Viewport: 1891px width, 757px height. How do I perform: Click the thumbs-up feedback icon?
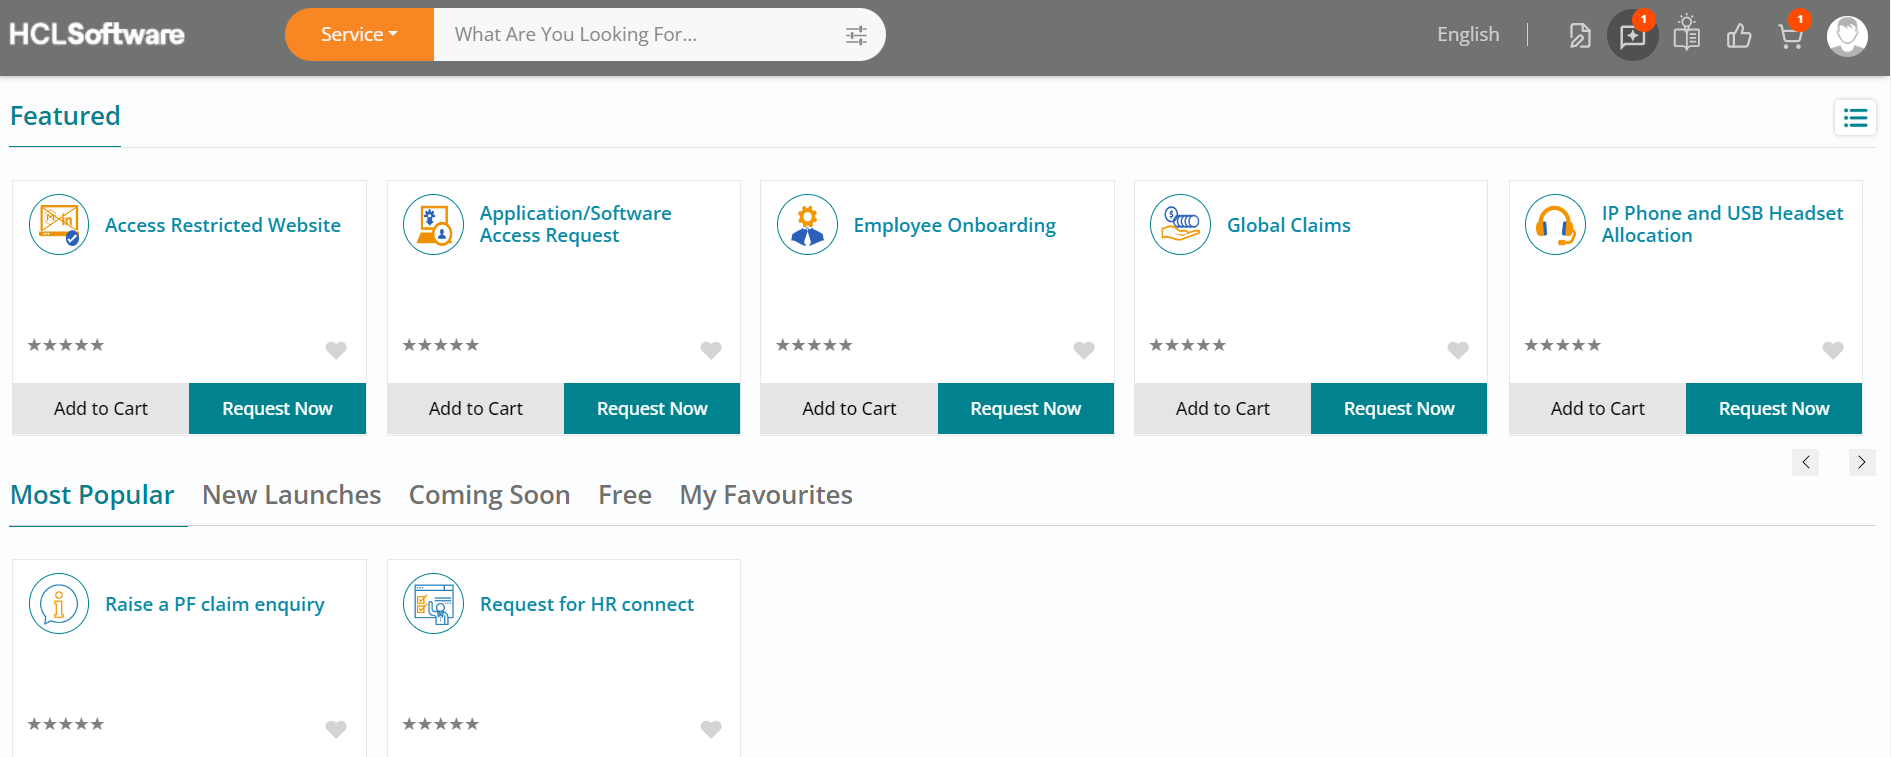tap(1739, 36)
